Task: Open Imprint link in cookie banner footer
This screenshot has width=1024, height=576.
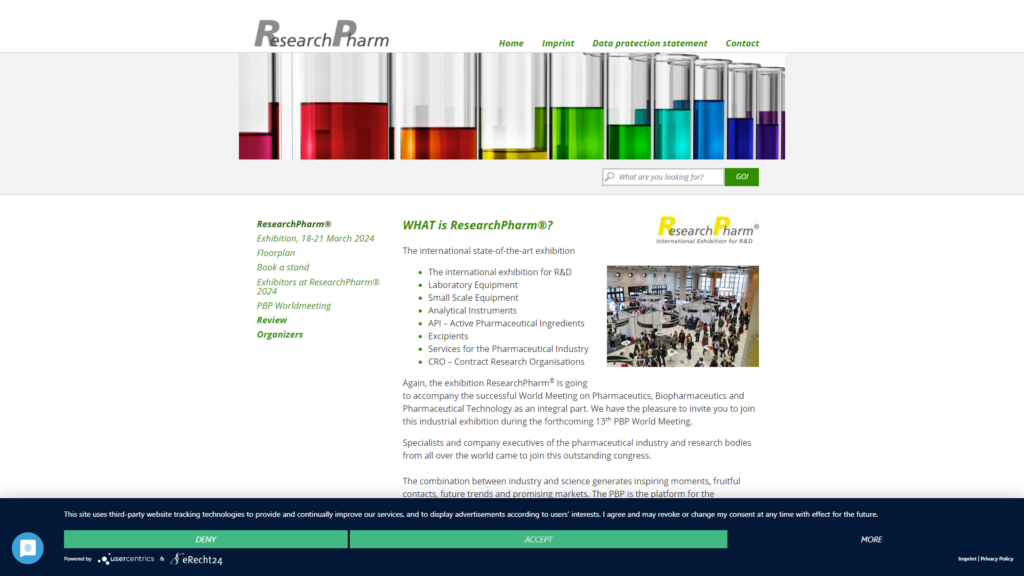Action: point(967,559)
